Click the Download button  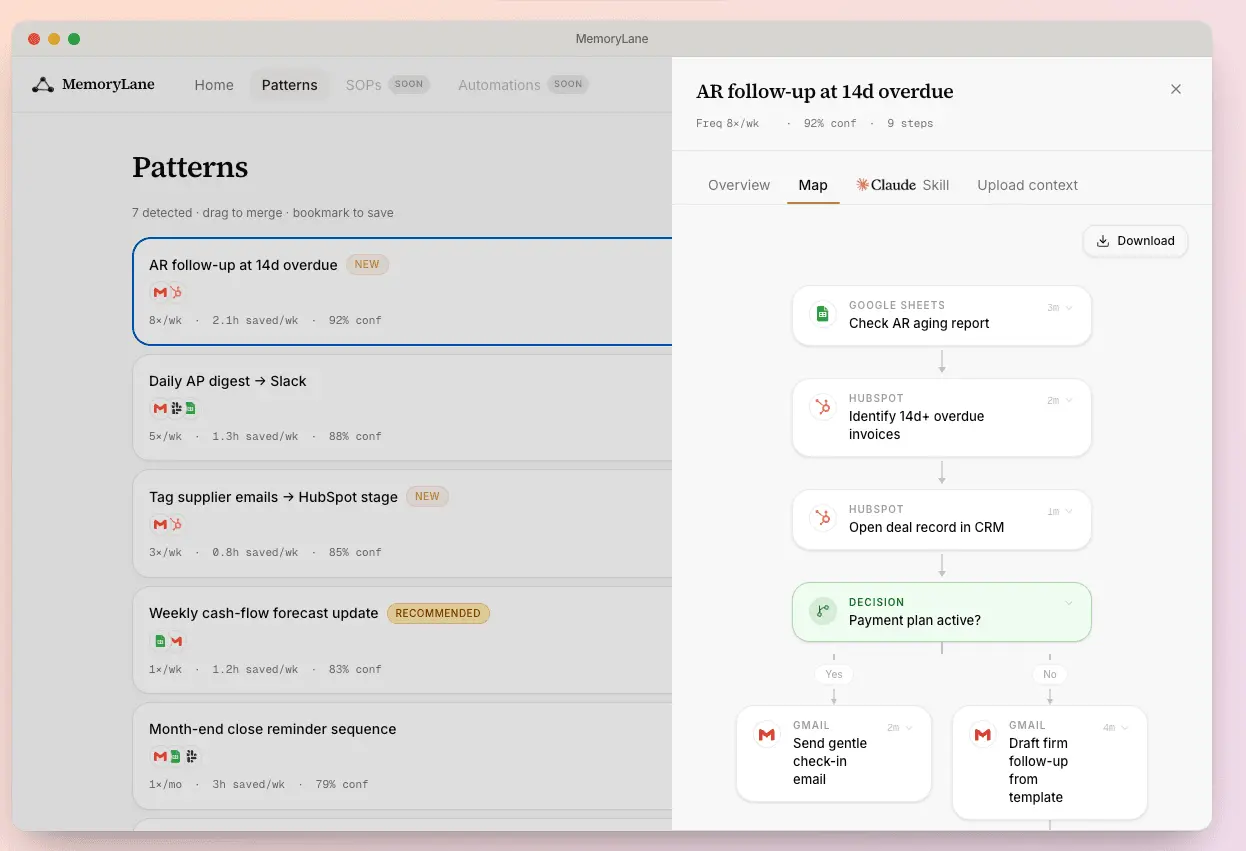click(x=1135, y=241)
